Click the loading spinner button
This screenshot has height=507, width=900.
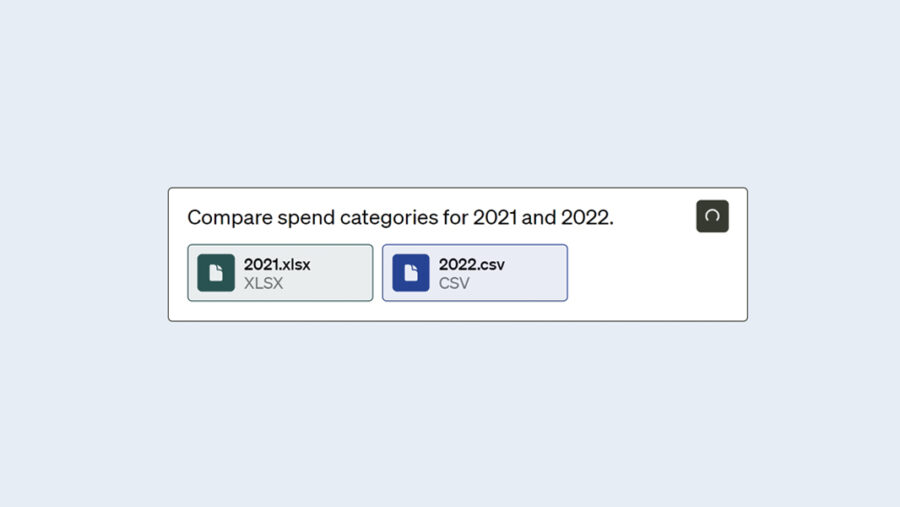pyautogui.click(x=712, y=216)
